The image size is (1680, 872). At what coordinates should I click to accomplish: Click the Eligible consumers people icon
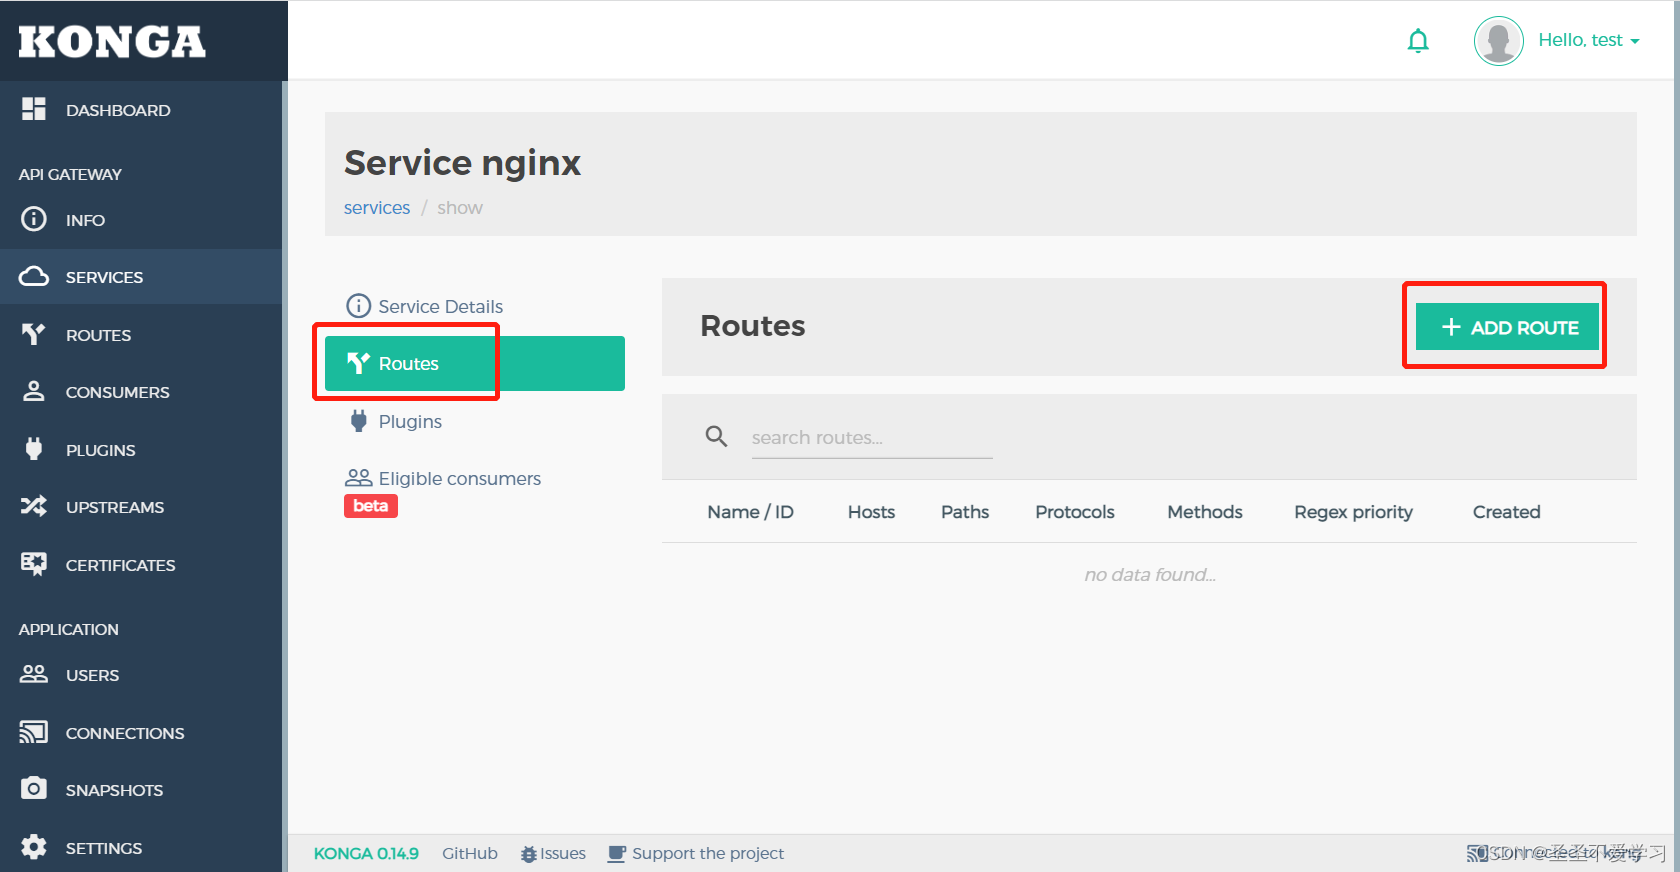pyautogui.click(x=359, y=478)
